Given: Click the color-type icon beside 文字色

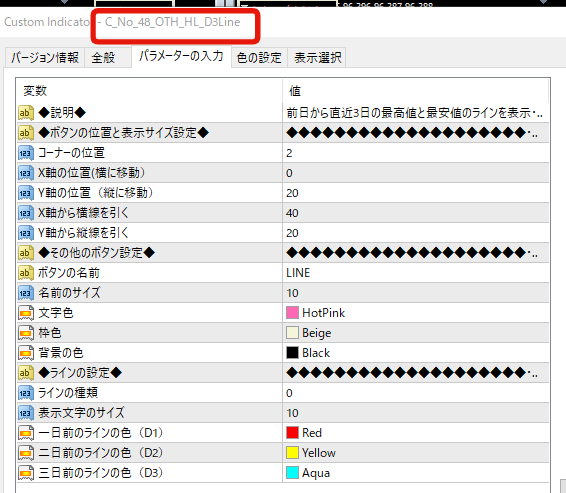Looking at the screenshot, I should [x=26, y=313].
